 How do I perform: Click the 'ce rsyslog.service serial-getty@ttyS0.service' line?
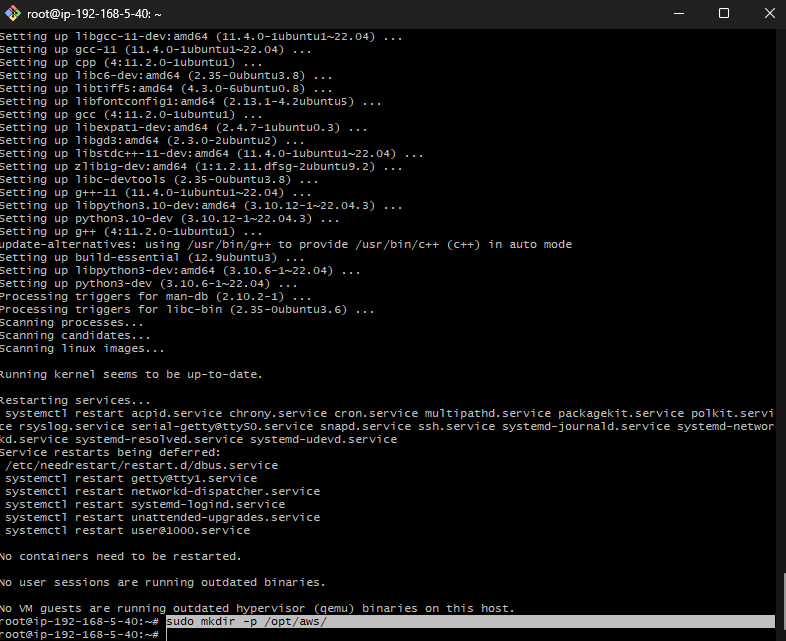pos(386,426)
